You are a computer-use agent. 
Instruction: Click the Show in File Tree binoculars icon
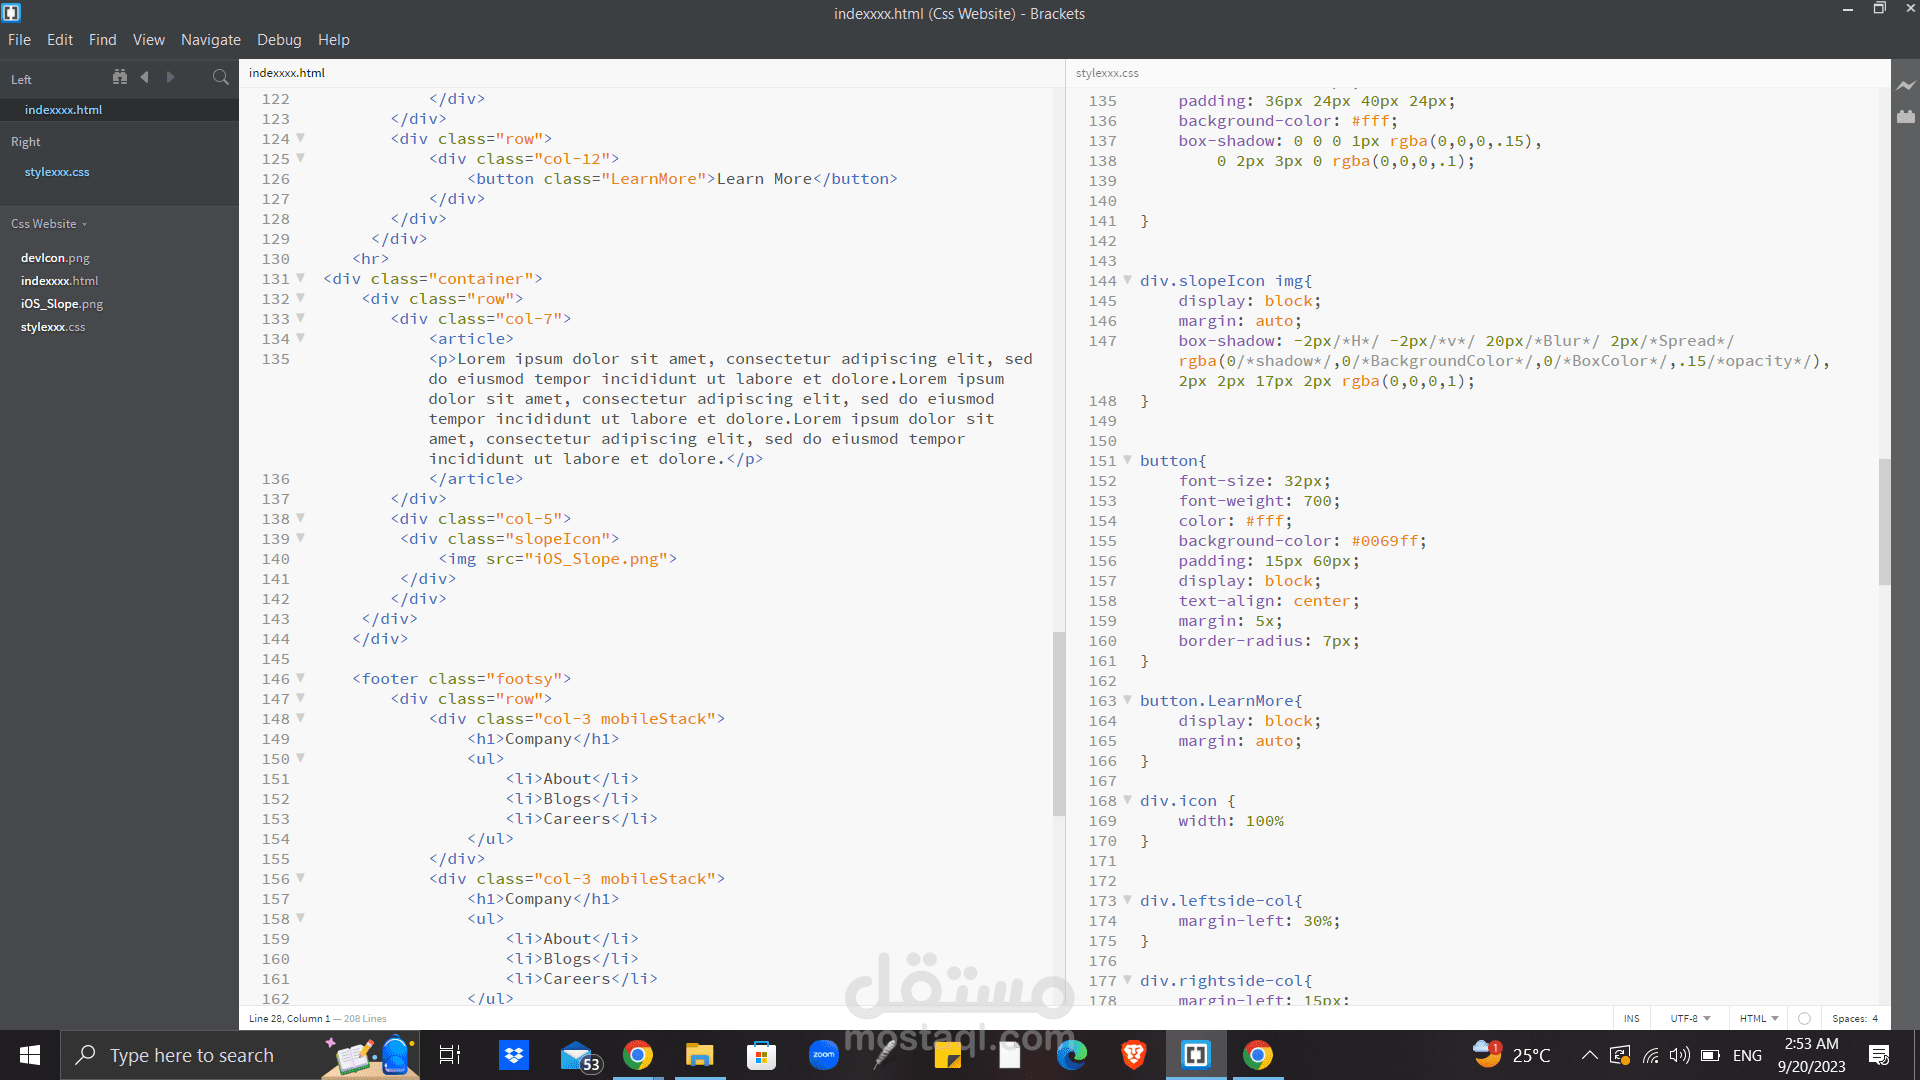point(120,77)
